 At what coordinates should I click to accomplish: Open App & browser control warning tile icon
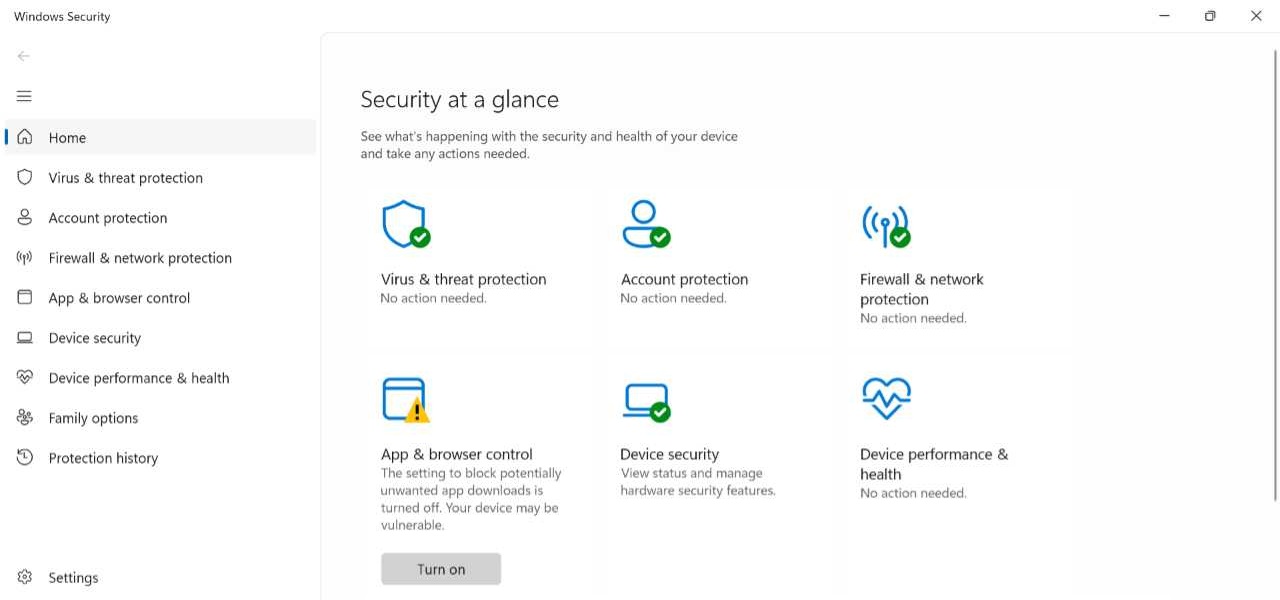(x=405, y=400)
